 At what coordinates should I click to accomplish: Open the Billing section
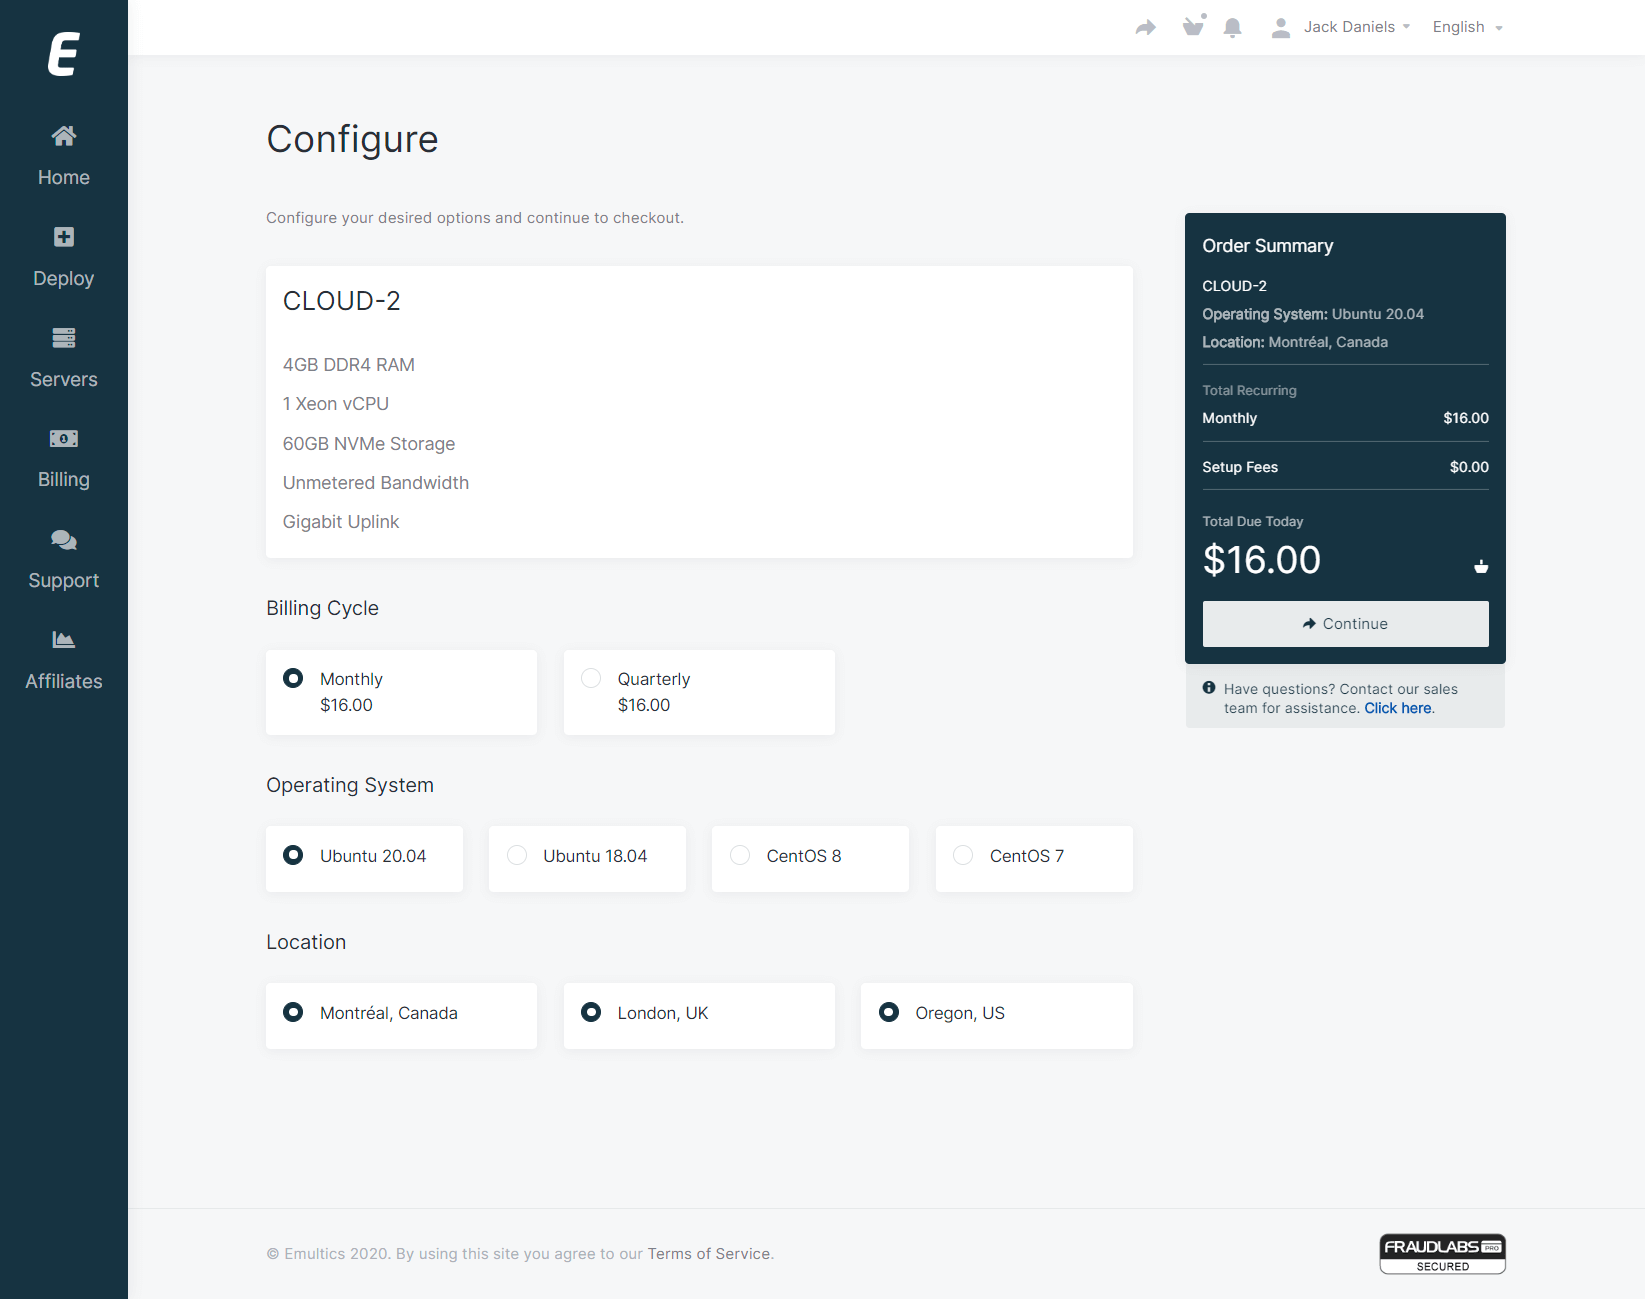pyautogui.click(x=63, y=459)
